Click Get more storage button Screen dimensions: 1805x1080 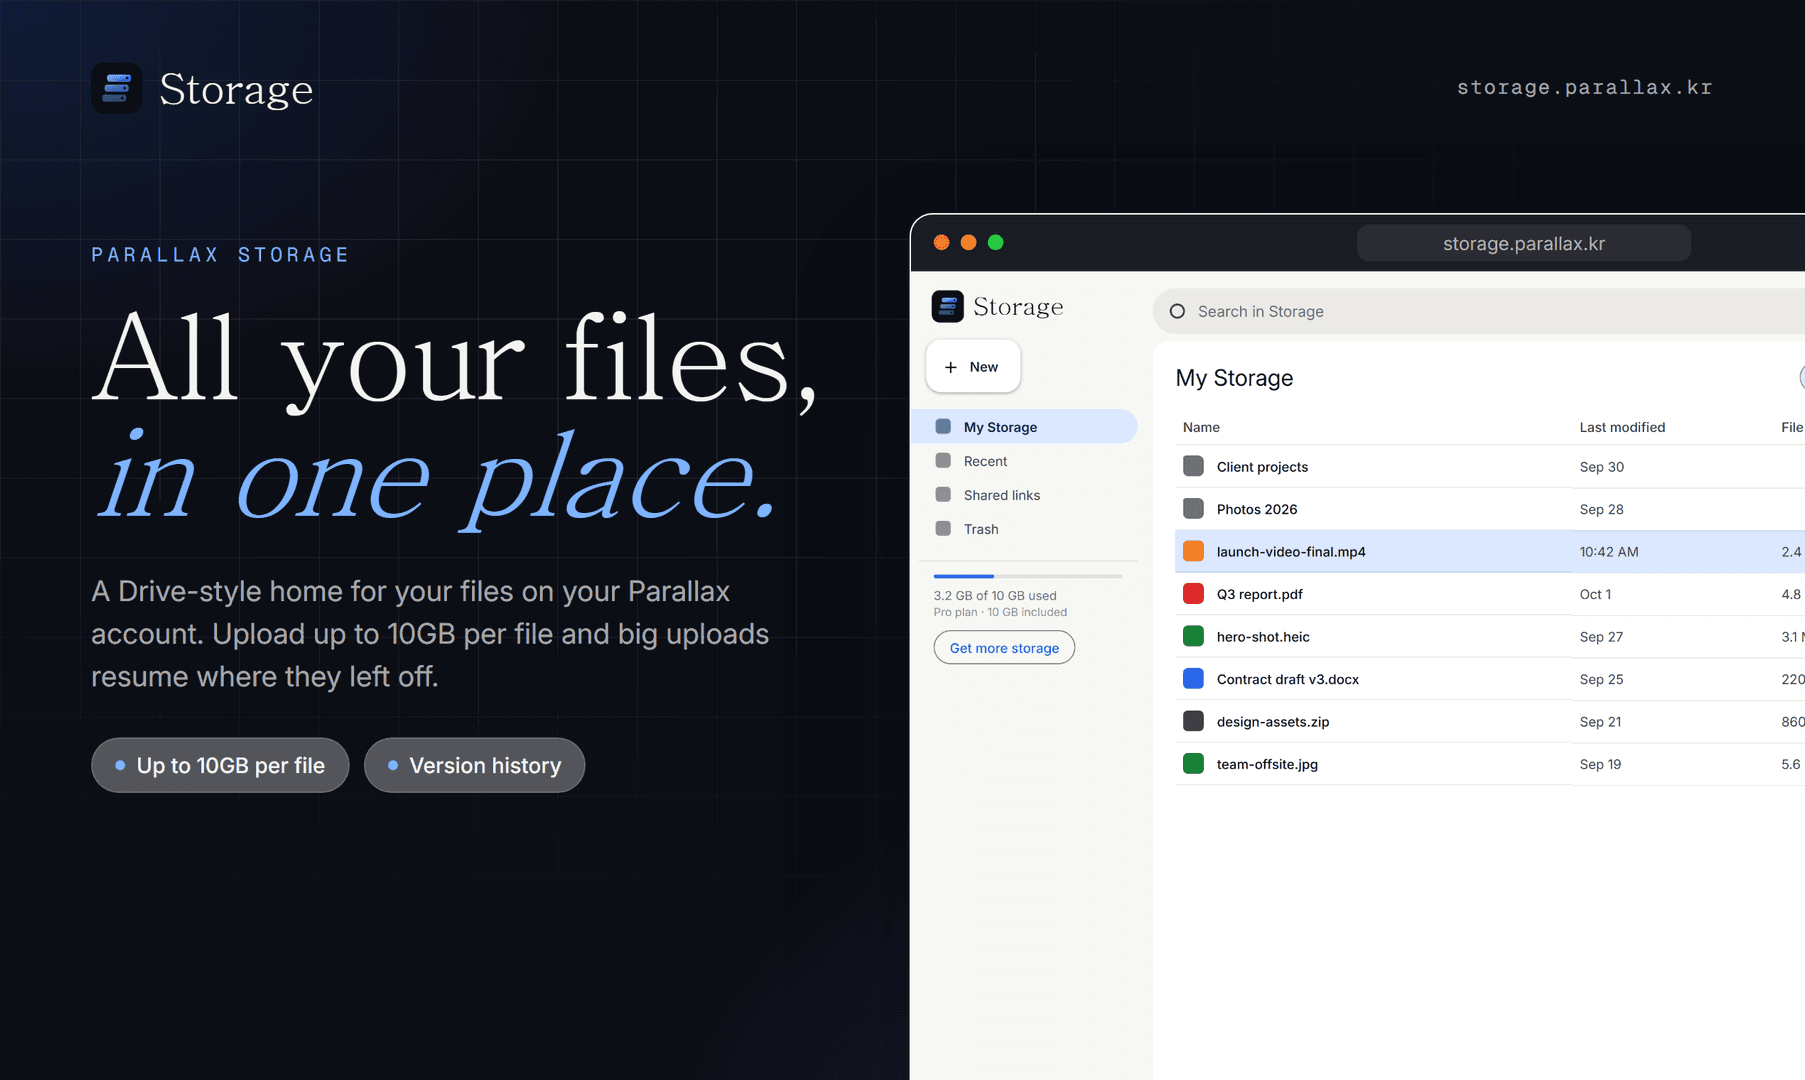coord(1004,648)
